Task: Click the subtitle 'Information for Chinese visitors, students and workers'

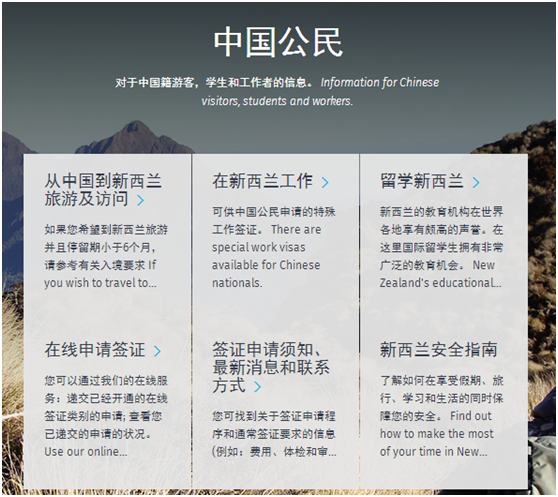Action: coord(320,91)
